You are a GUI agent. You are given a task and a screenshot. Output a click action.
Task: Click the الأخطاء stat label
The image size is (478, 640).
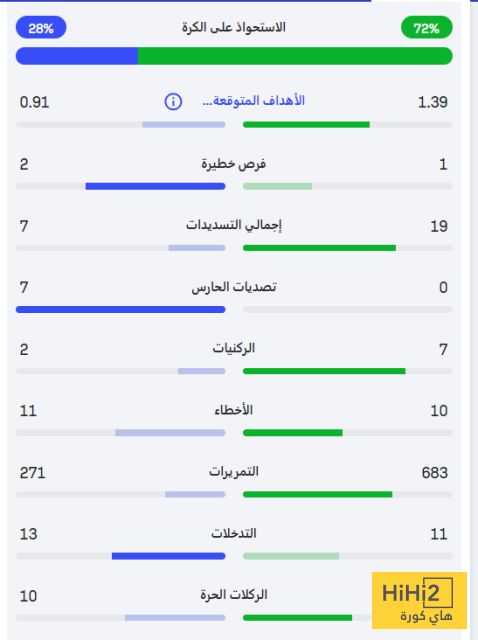pyautogui.click(x=233, y=410)
